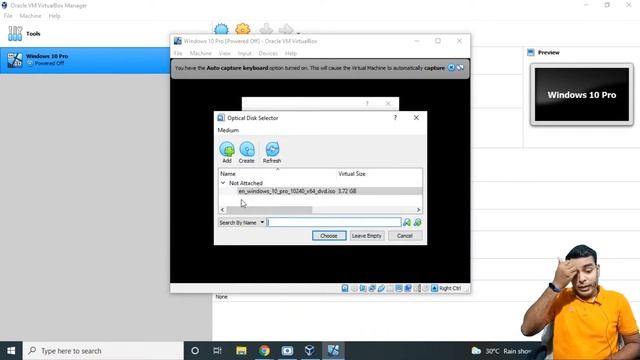Screen dimensions: 640x360
Task: Click the search by name input field
Action: pyautogui.click(x=334, y=222)
